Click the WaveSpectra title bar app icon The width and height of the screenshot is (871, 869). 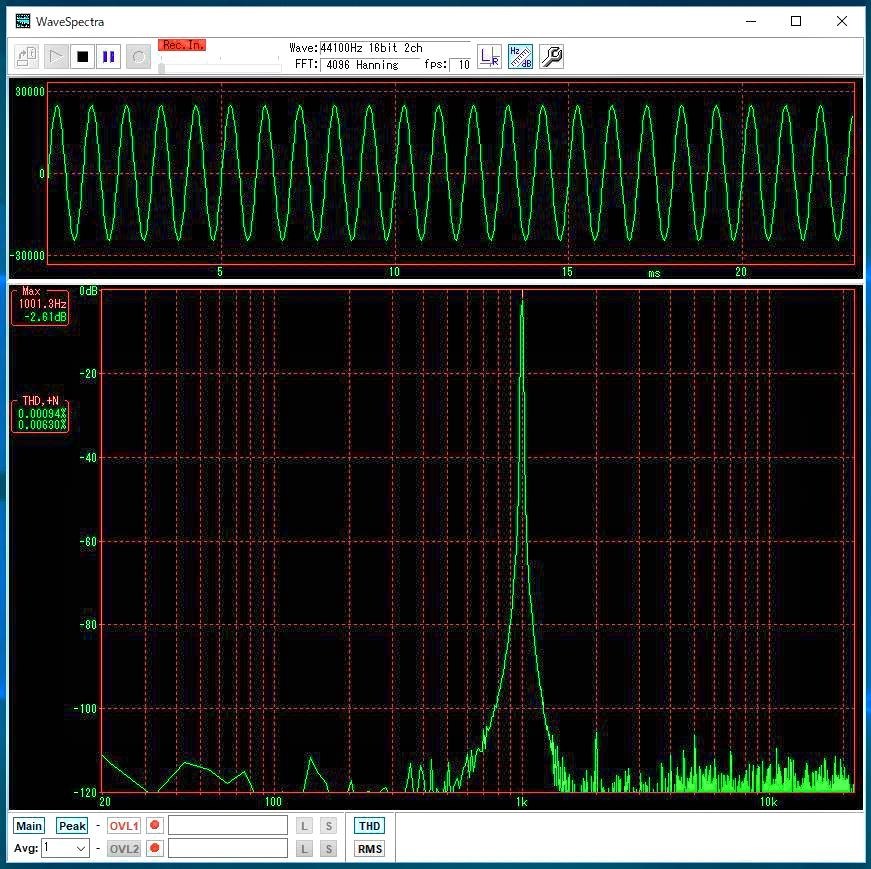pyautogui.click(x=22, y=21)
